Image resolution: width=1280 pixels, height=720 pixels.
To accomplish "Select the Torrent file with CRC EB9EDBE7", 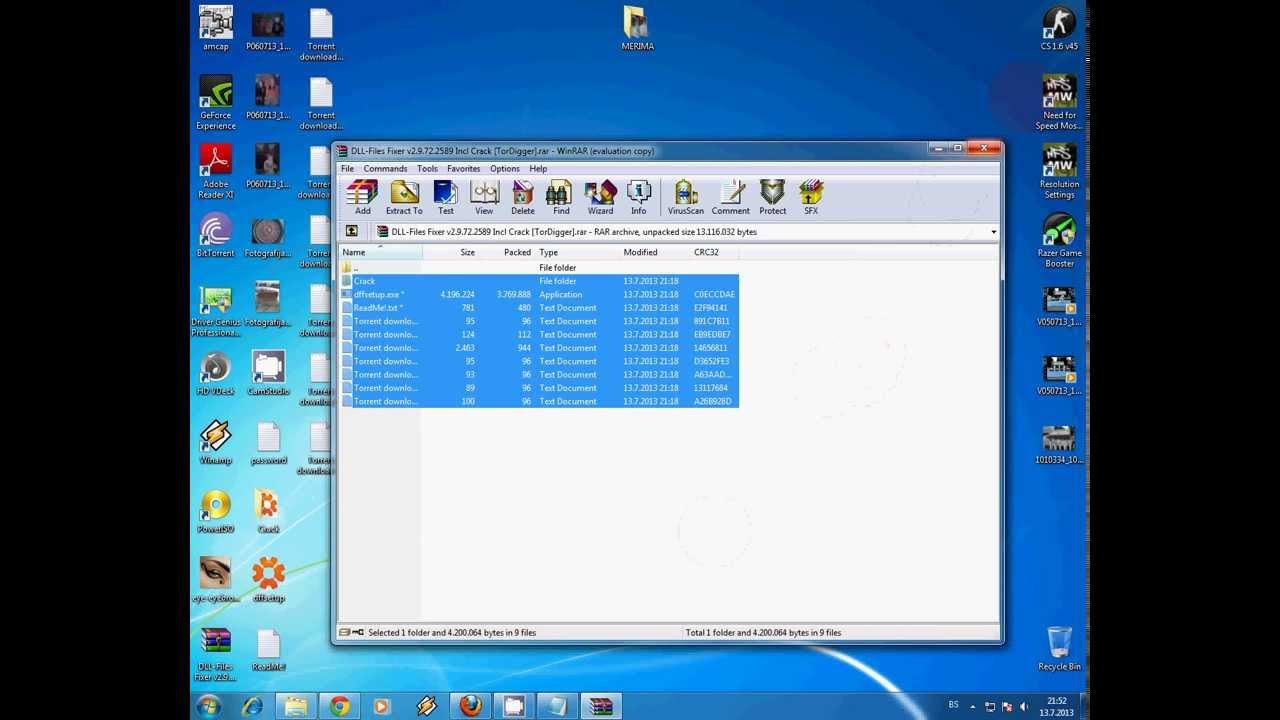I will tap(539, 335).
